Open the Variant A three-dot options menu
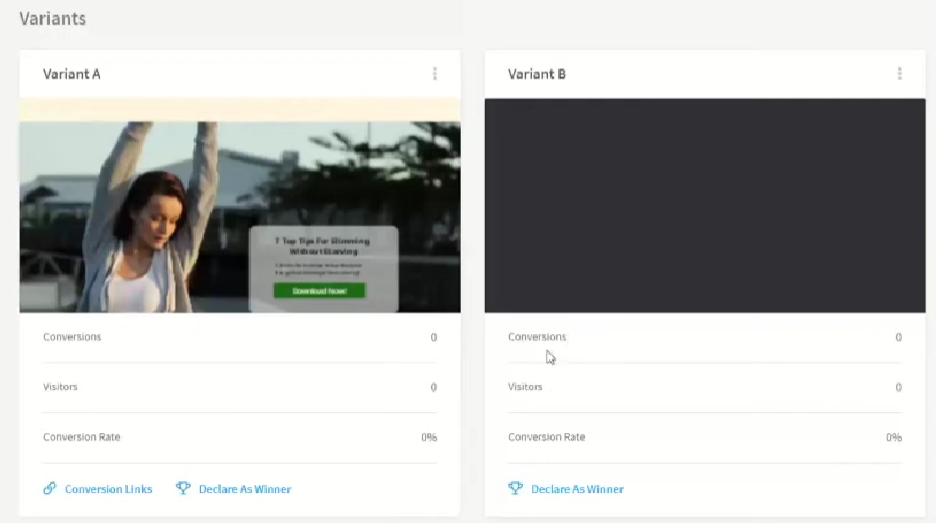 [434, 74]
